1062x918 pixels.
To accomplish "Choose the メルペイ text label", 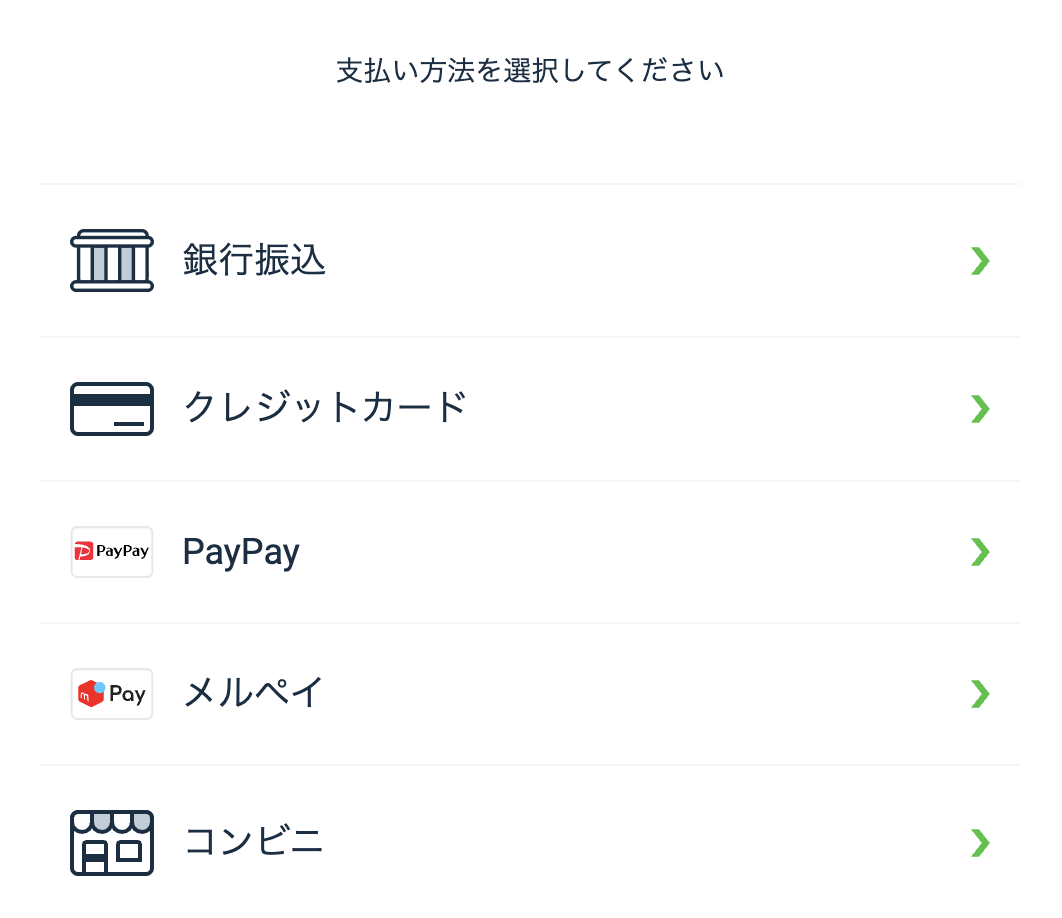I will coord(254,694).
